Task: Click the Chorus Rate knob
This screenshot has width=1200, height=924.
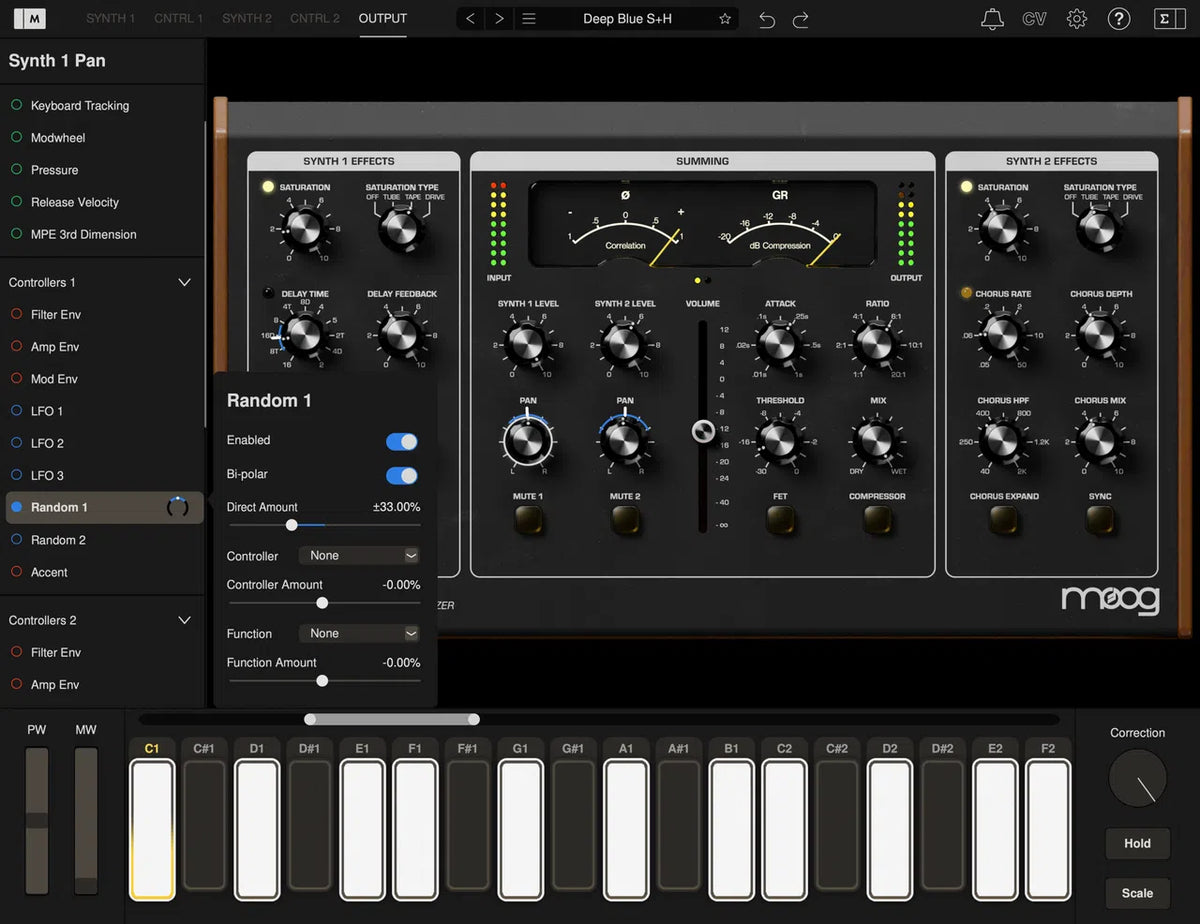Action: tap(1002, 337)
